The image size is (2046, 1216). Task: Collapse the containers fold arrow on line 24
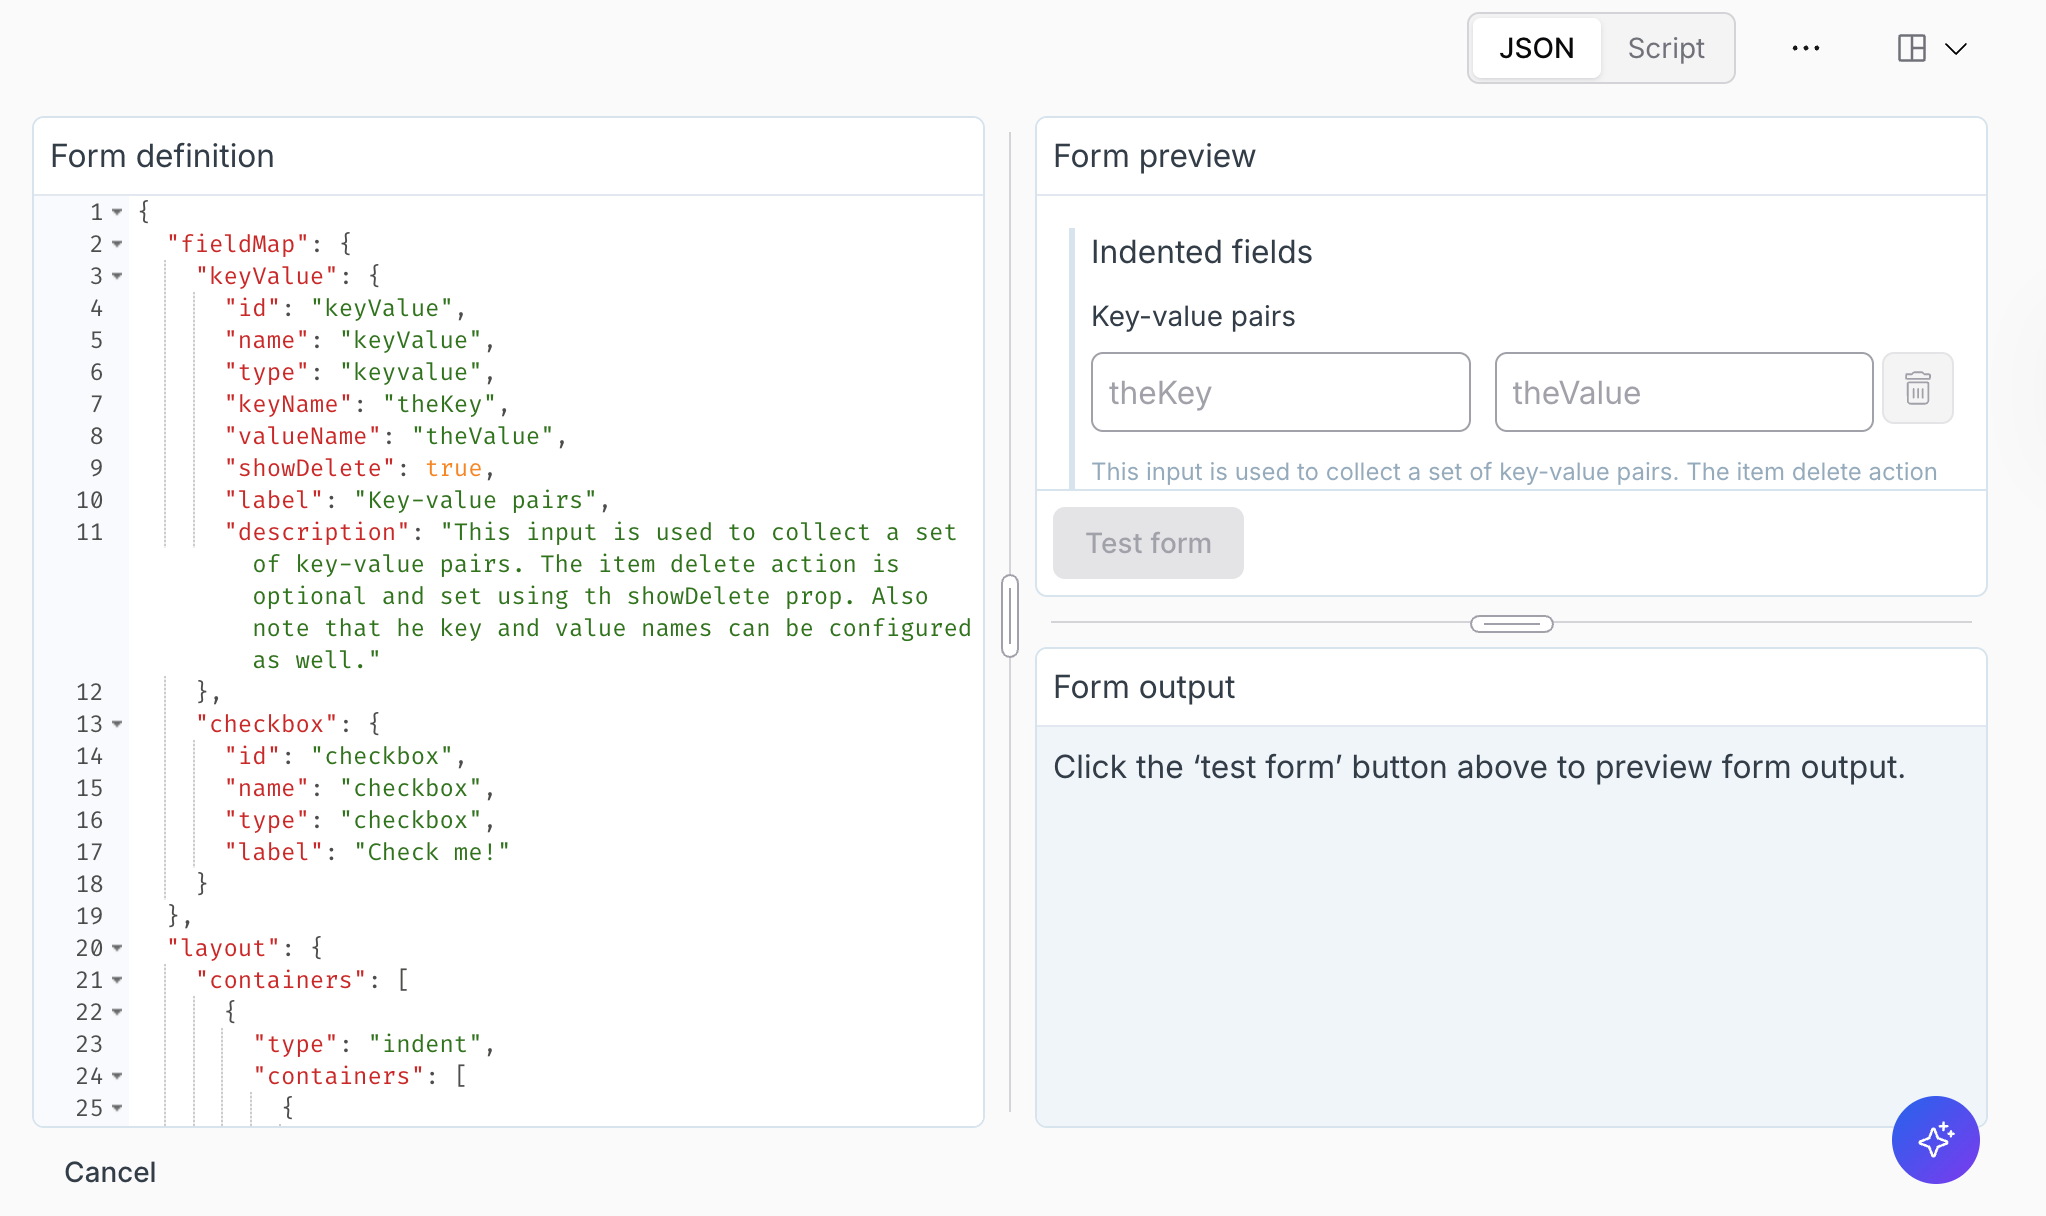[x=117, y=1076]
